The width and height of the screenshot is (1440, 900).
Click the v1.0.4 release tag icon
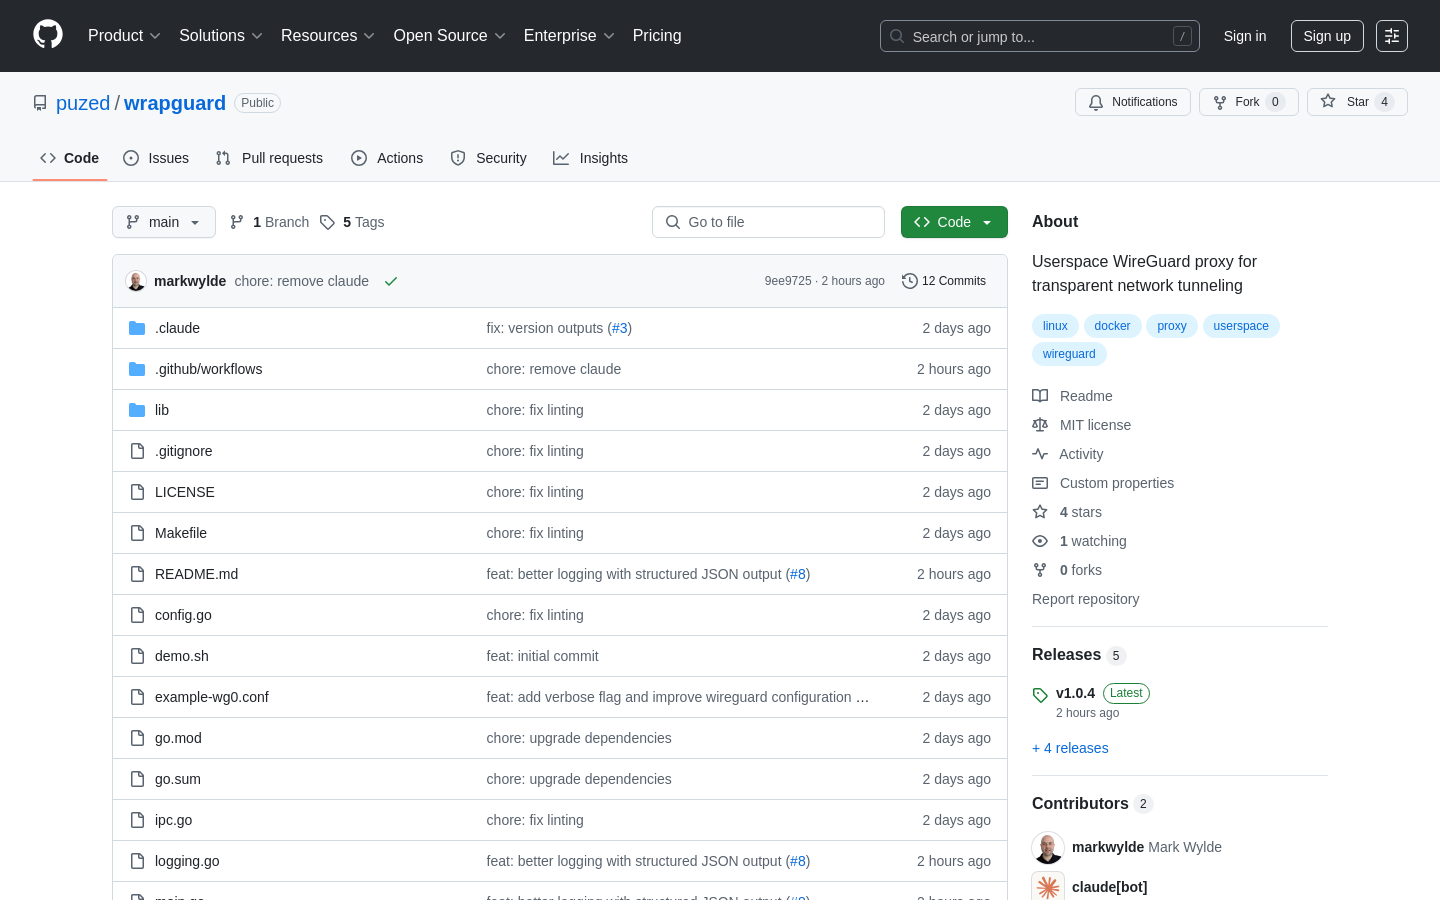(1040, 694)
